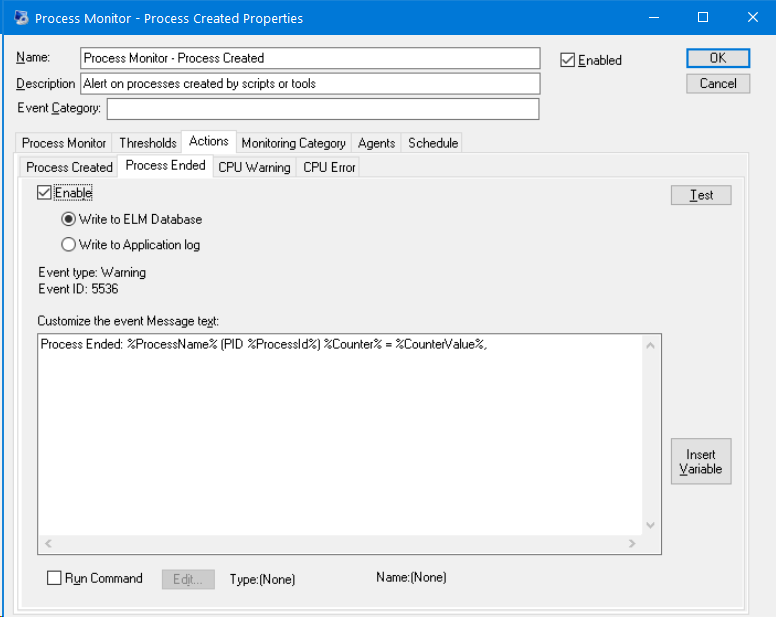Click the OK button

[718, 58]
